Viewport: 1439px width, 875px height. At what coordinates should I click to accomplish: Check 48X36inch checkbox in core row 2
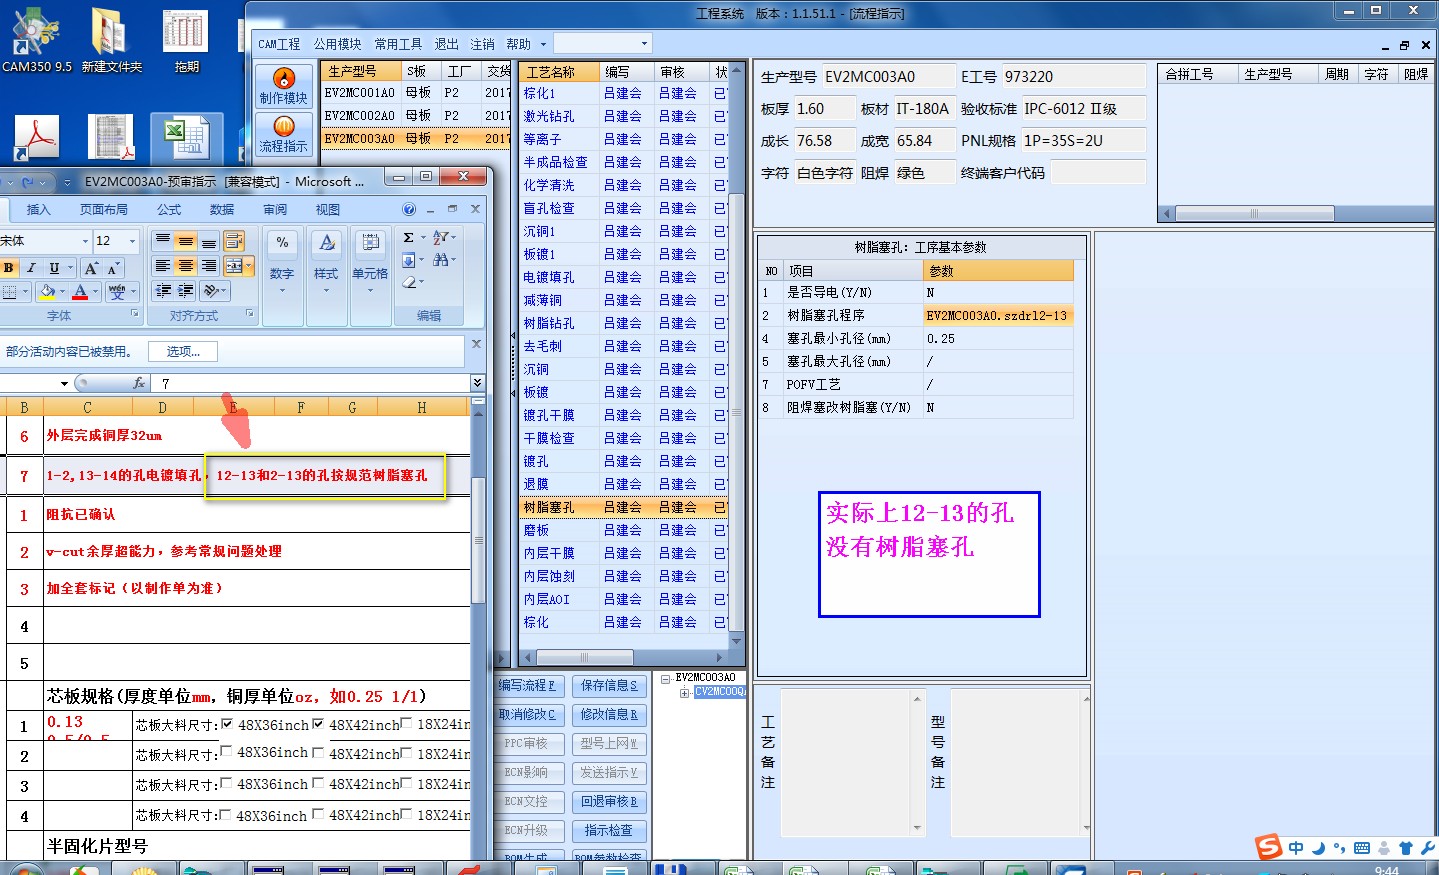(226, 751)
